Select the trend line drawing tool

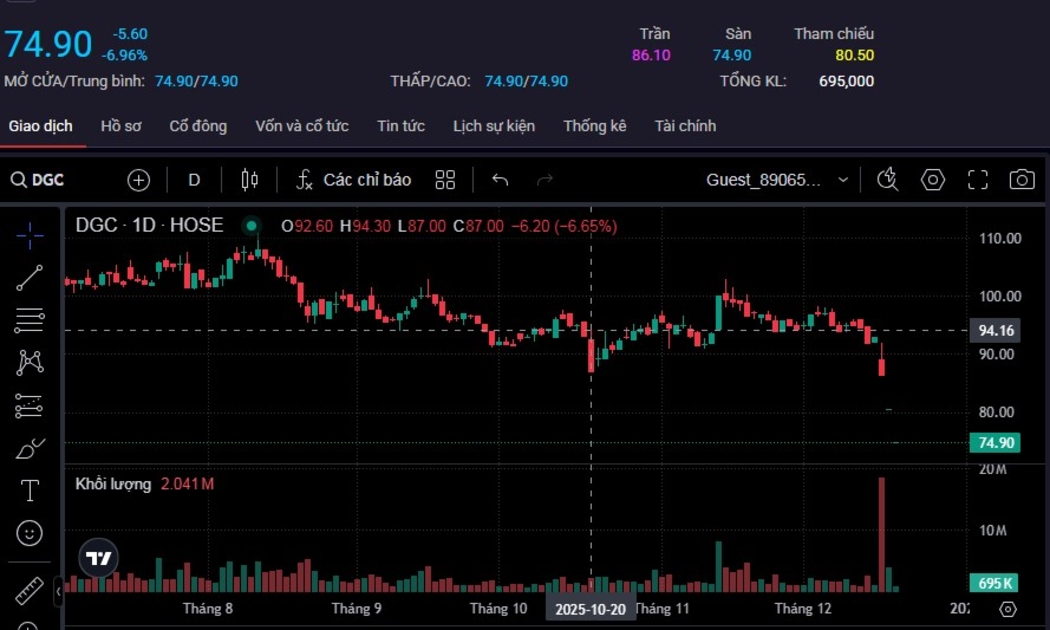[x=30, y=278]
